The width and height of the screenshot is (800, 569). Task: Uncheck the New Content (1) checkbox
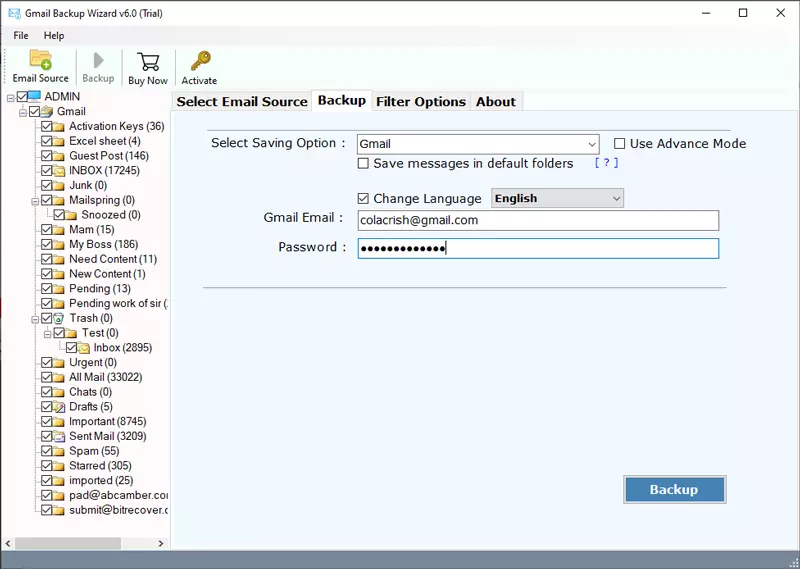[46, 274]
